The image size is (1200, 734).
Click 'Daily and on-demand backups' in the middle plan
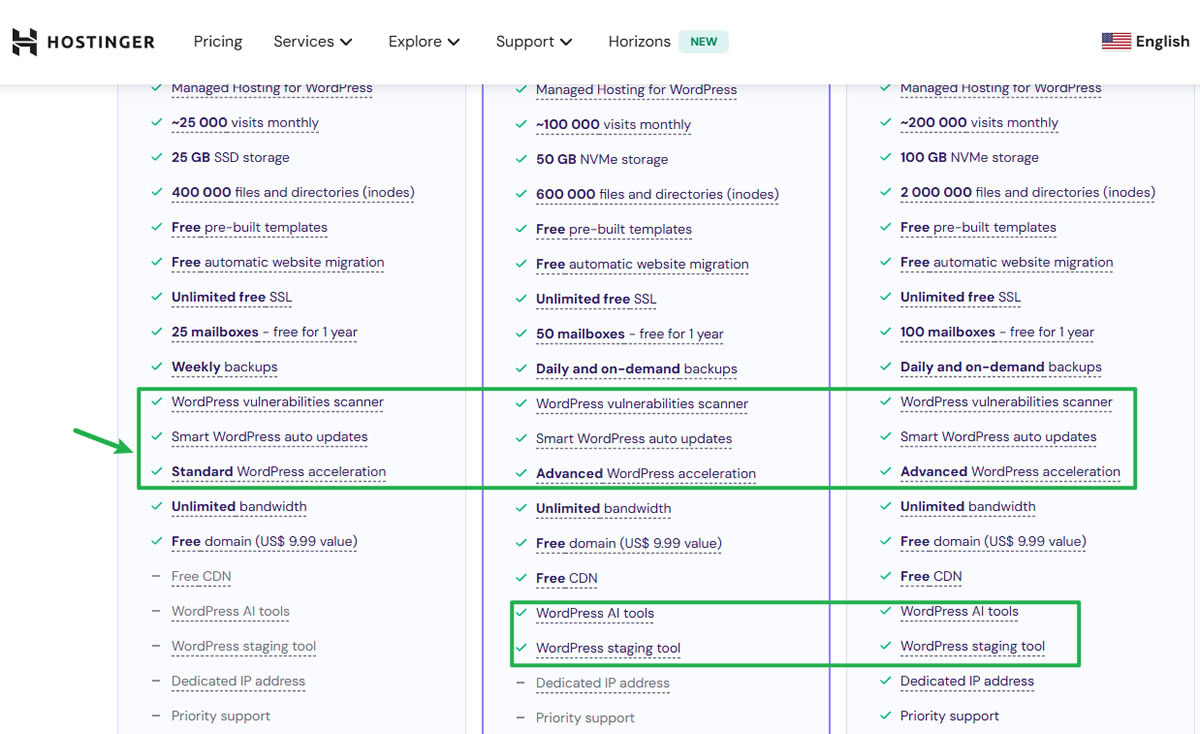pos(636,370)
